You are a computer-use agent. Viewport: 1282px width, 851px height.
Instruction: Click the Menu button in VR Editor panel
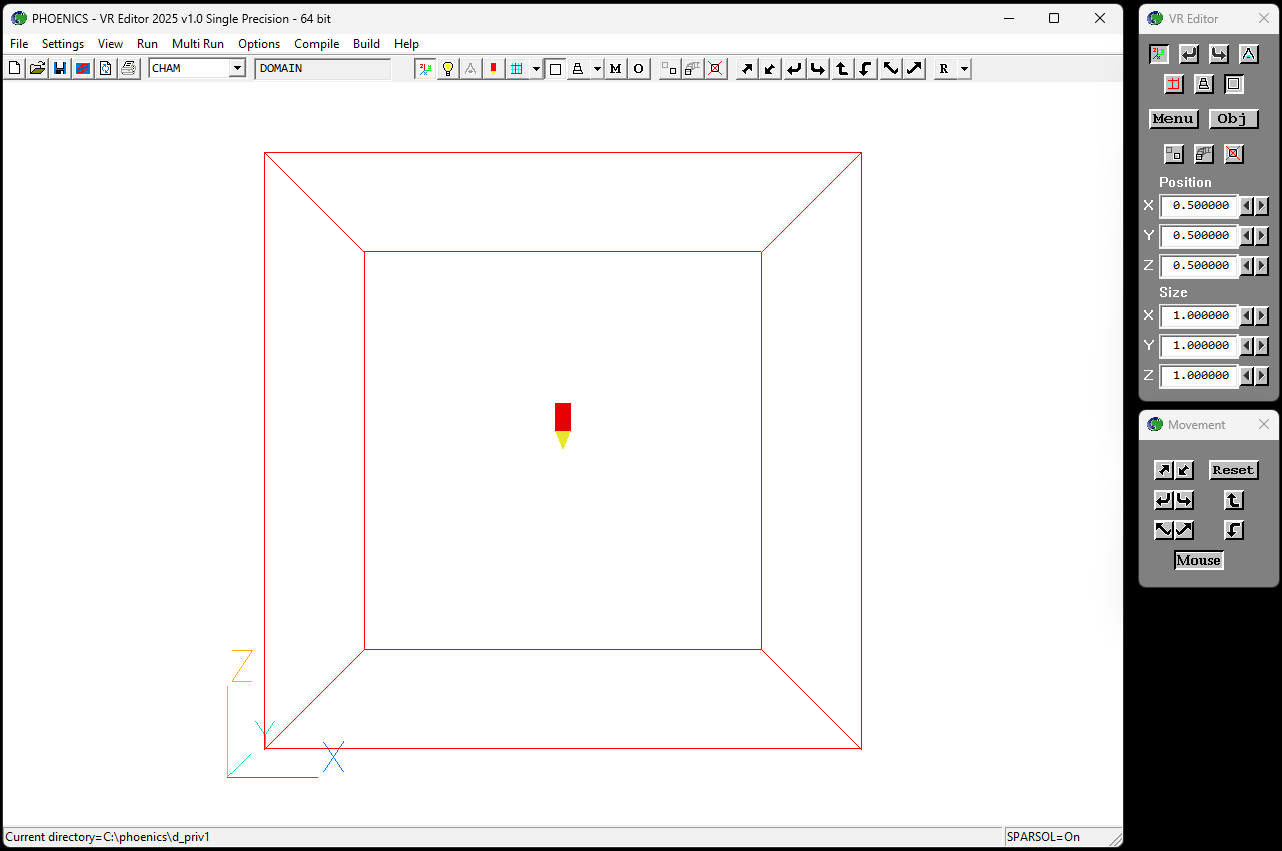(1173, 119)
